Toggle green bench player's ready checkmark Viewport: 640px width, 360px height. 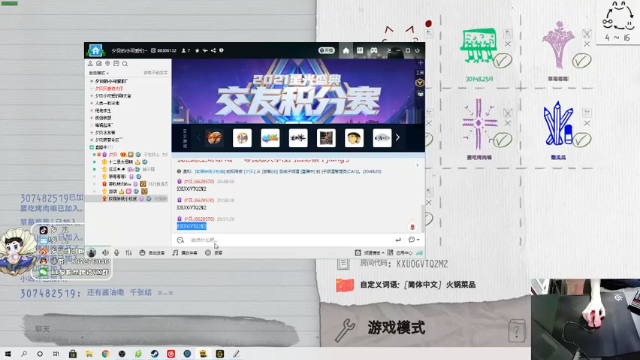pos(502,61)
